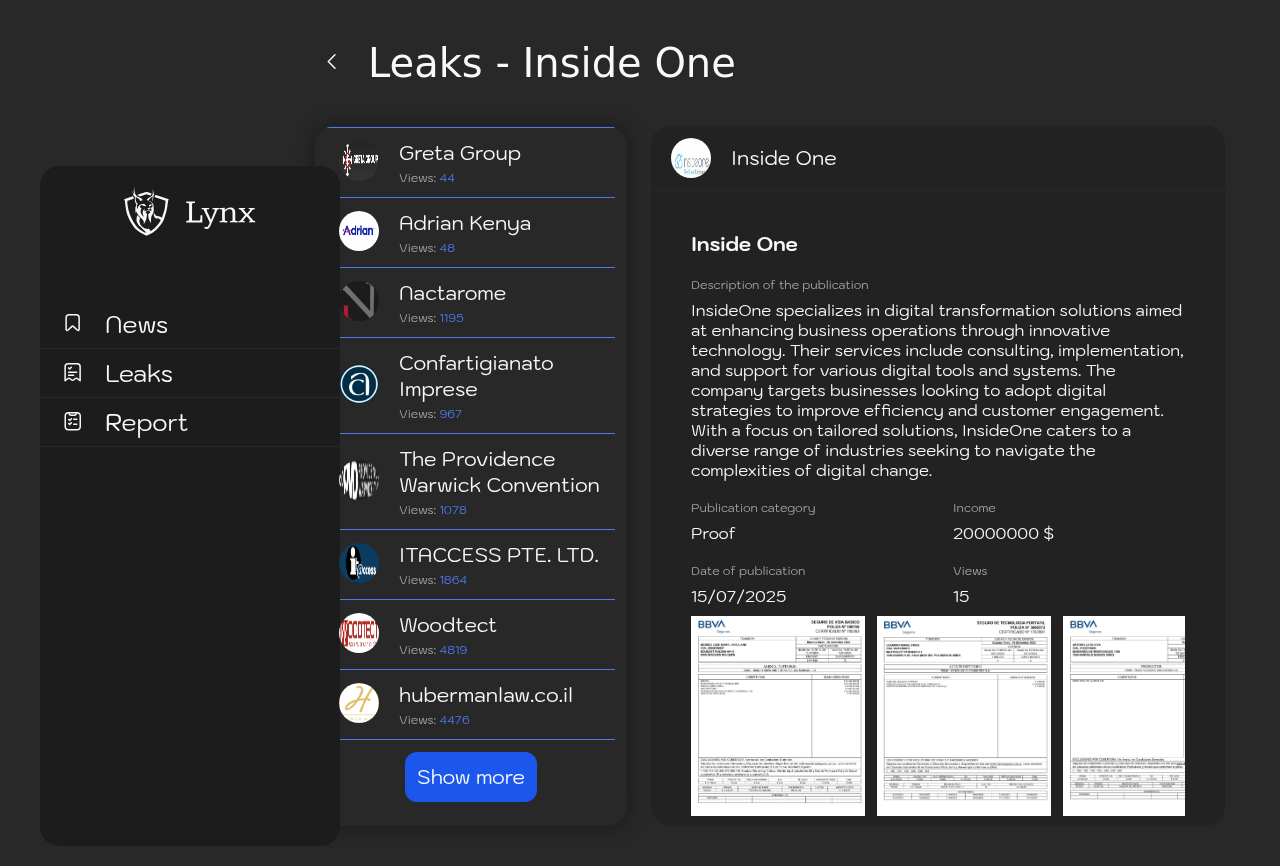This screenshot has height=866, width=1280.
Task: Click the Proof publication category value
Action: (713, 534)
